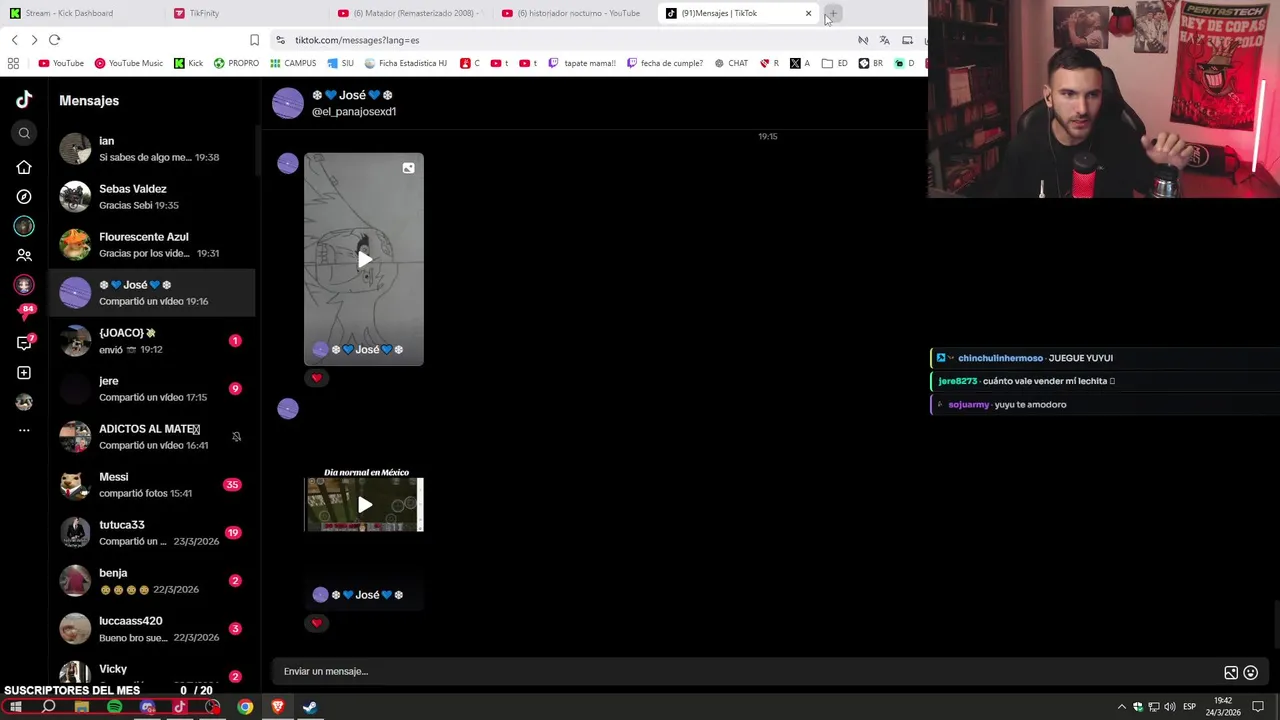The image size is (1280, 720).
Task: Switch to Stream - Kick Dashboard tab
Action: (82, 13)
